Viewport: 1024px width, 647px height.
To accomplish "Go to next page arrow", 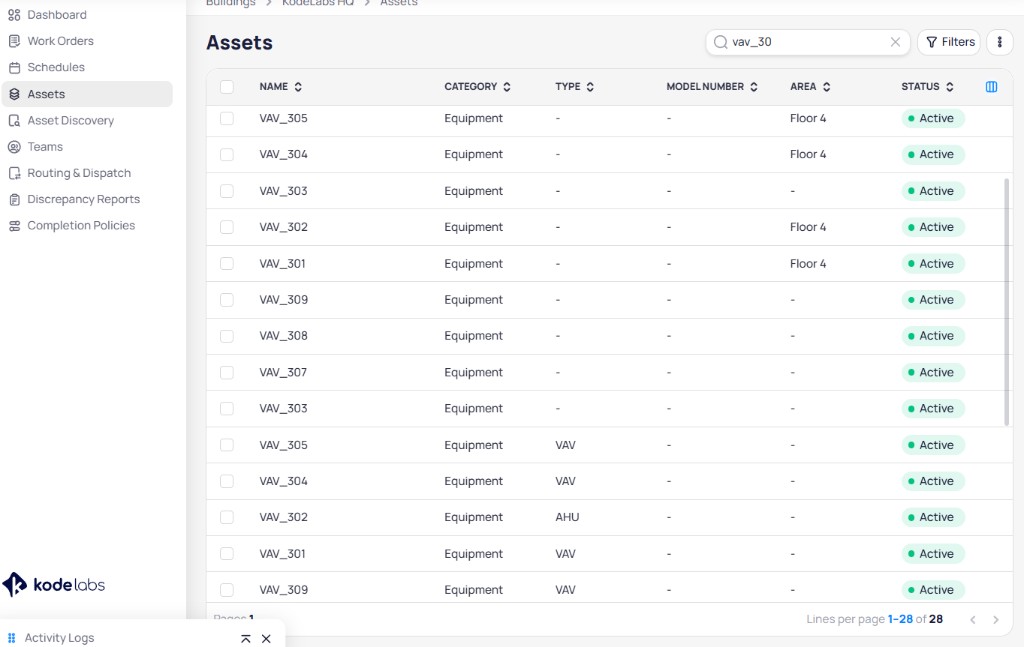I will [995, 620].
